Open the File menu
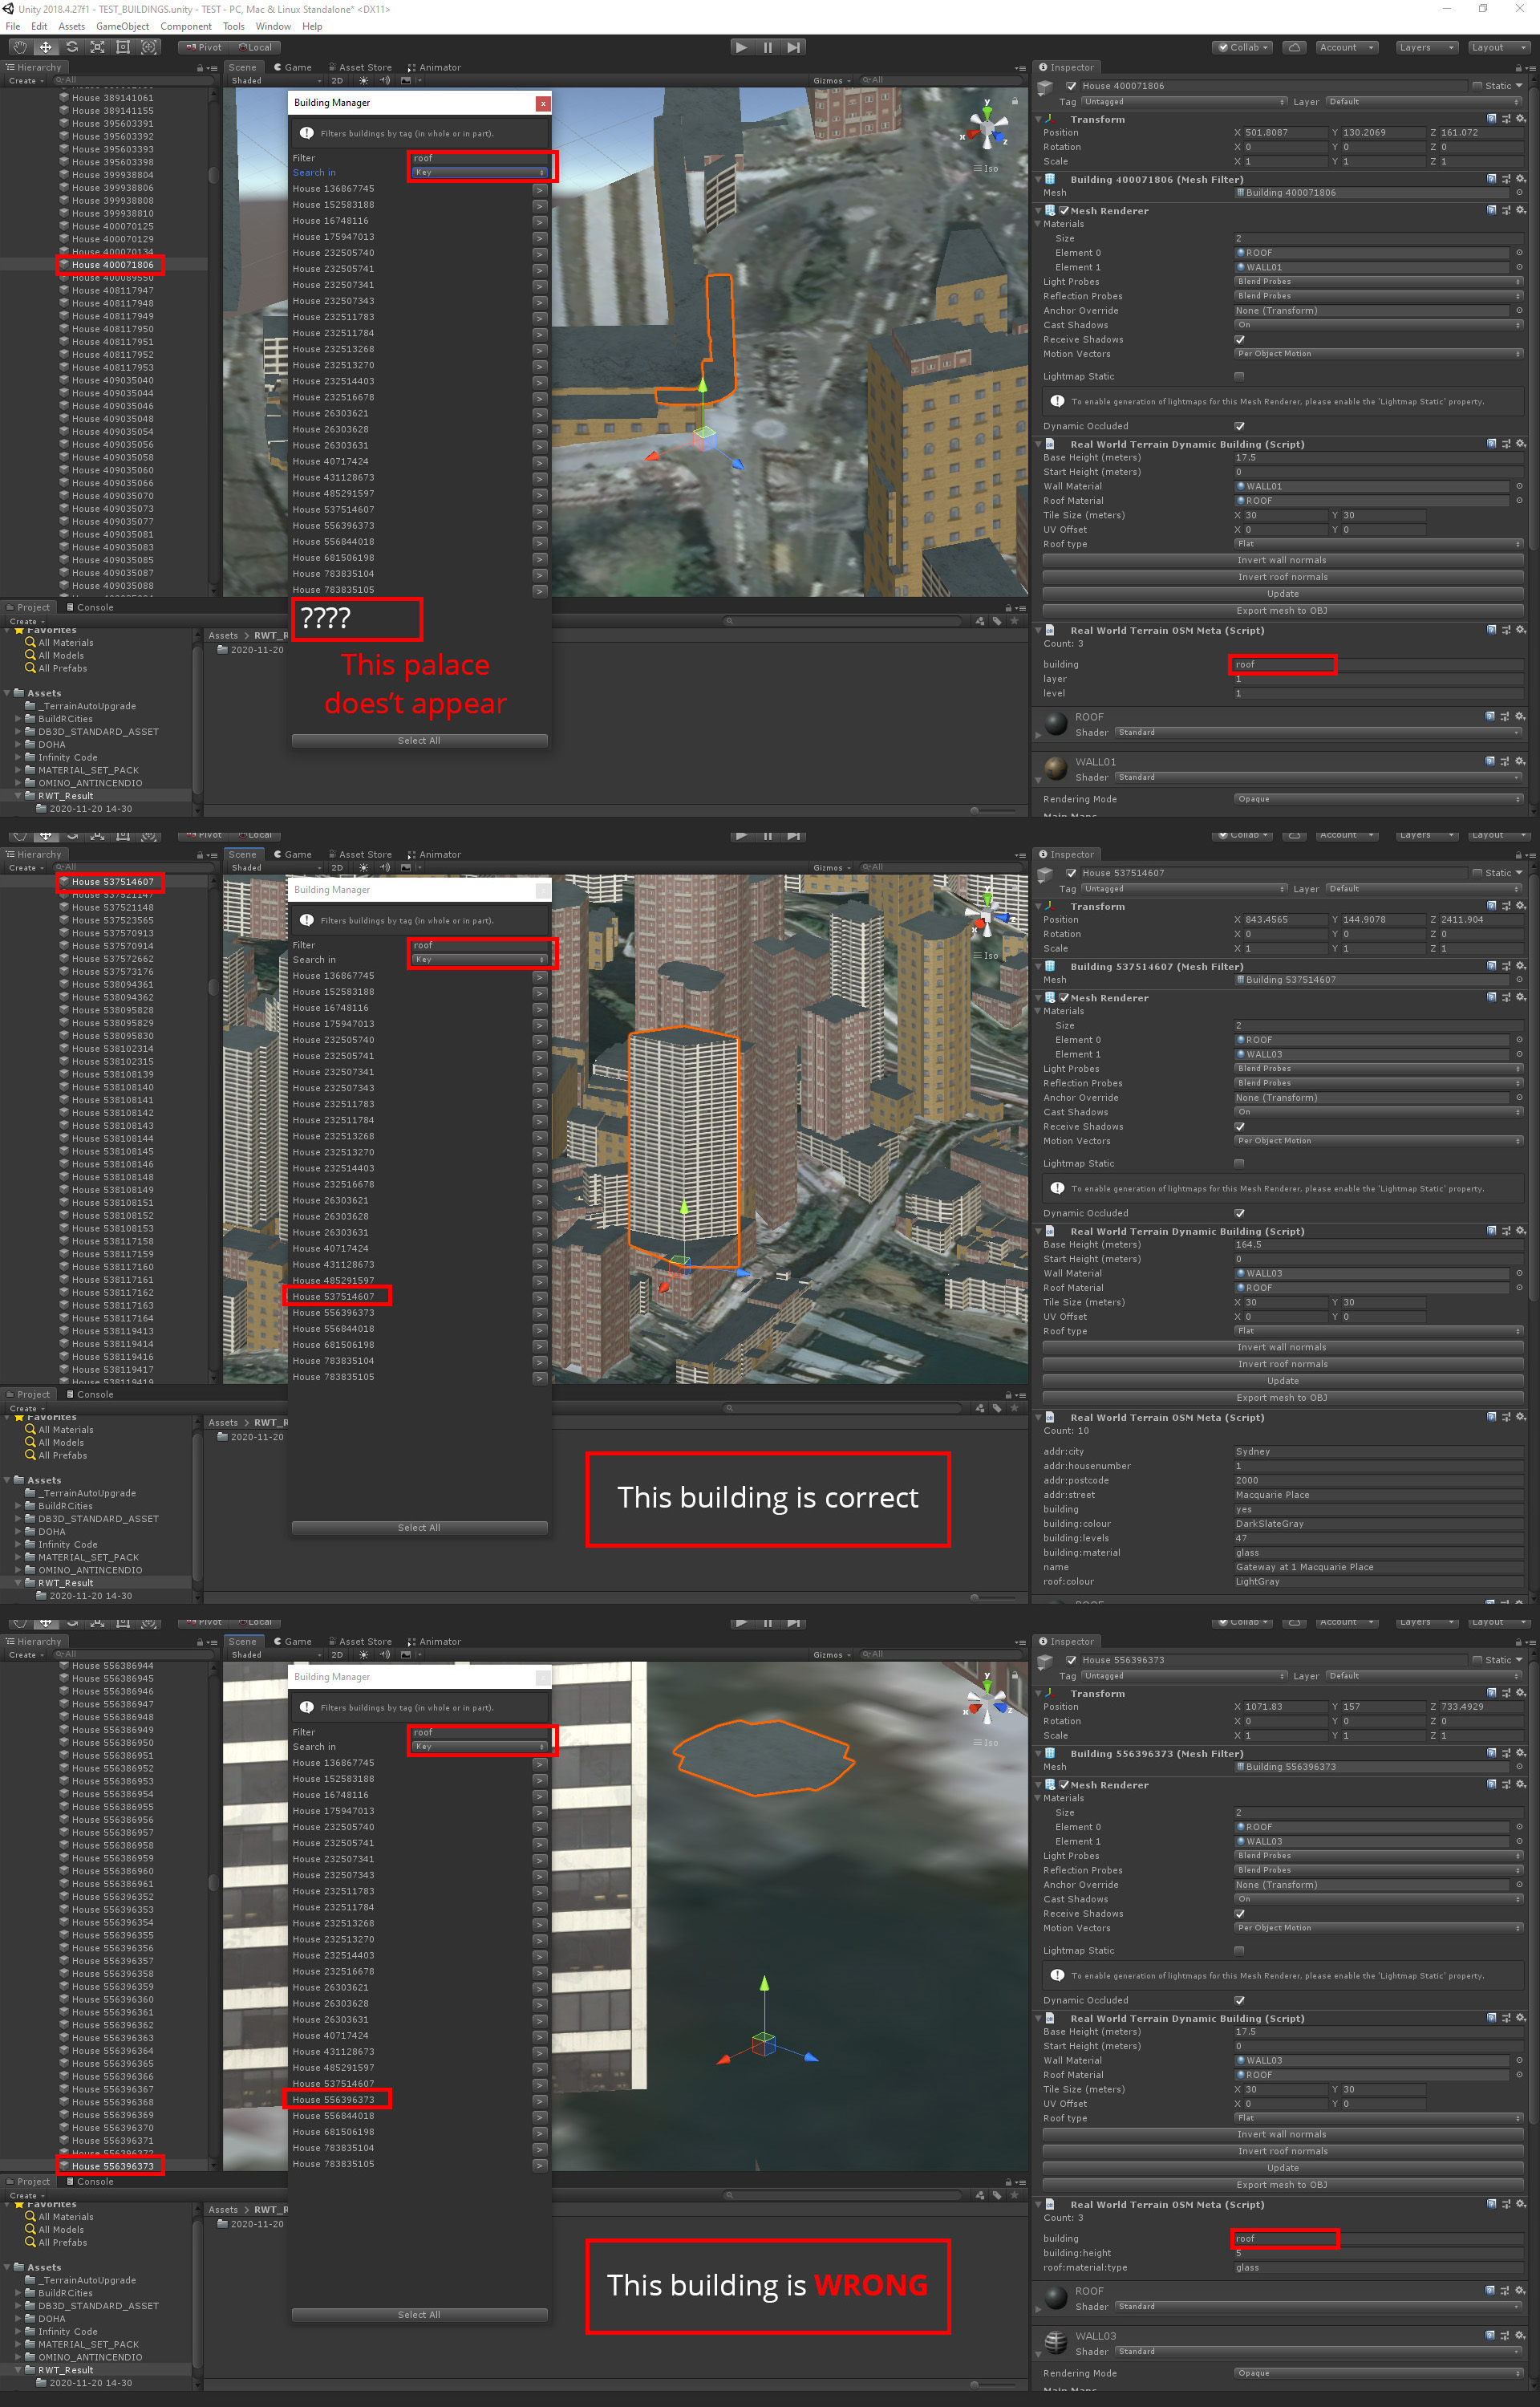1540x2407 pixels. pos(12,26)
